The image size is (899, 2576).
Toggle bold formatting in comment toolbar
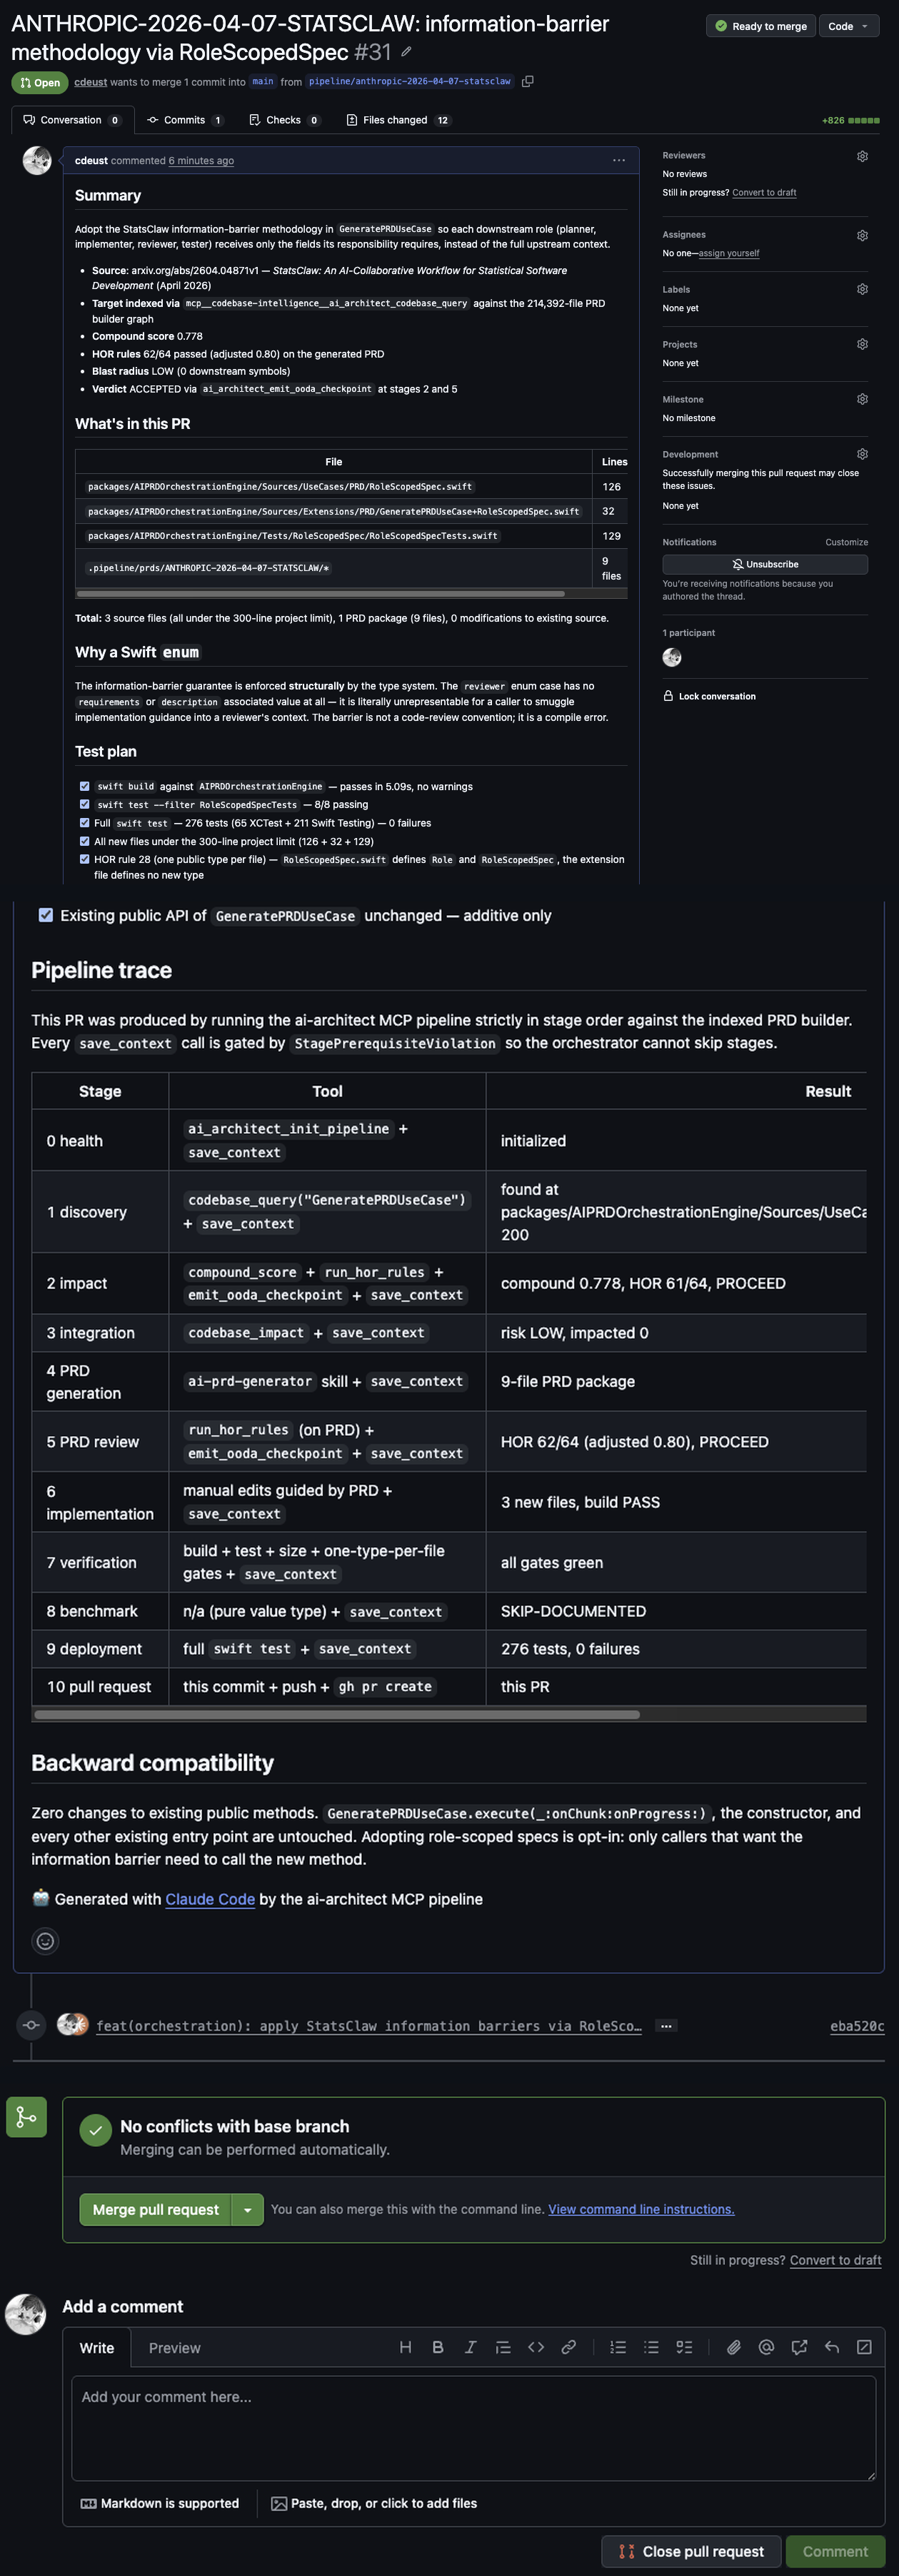coord(438,2347)
